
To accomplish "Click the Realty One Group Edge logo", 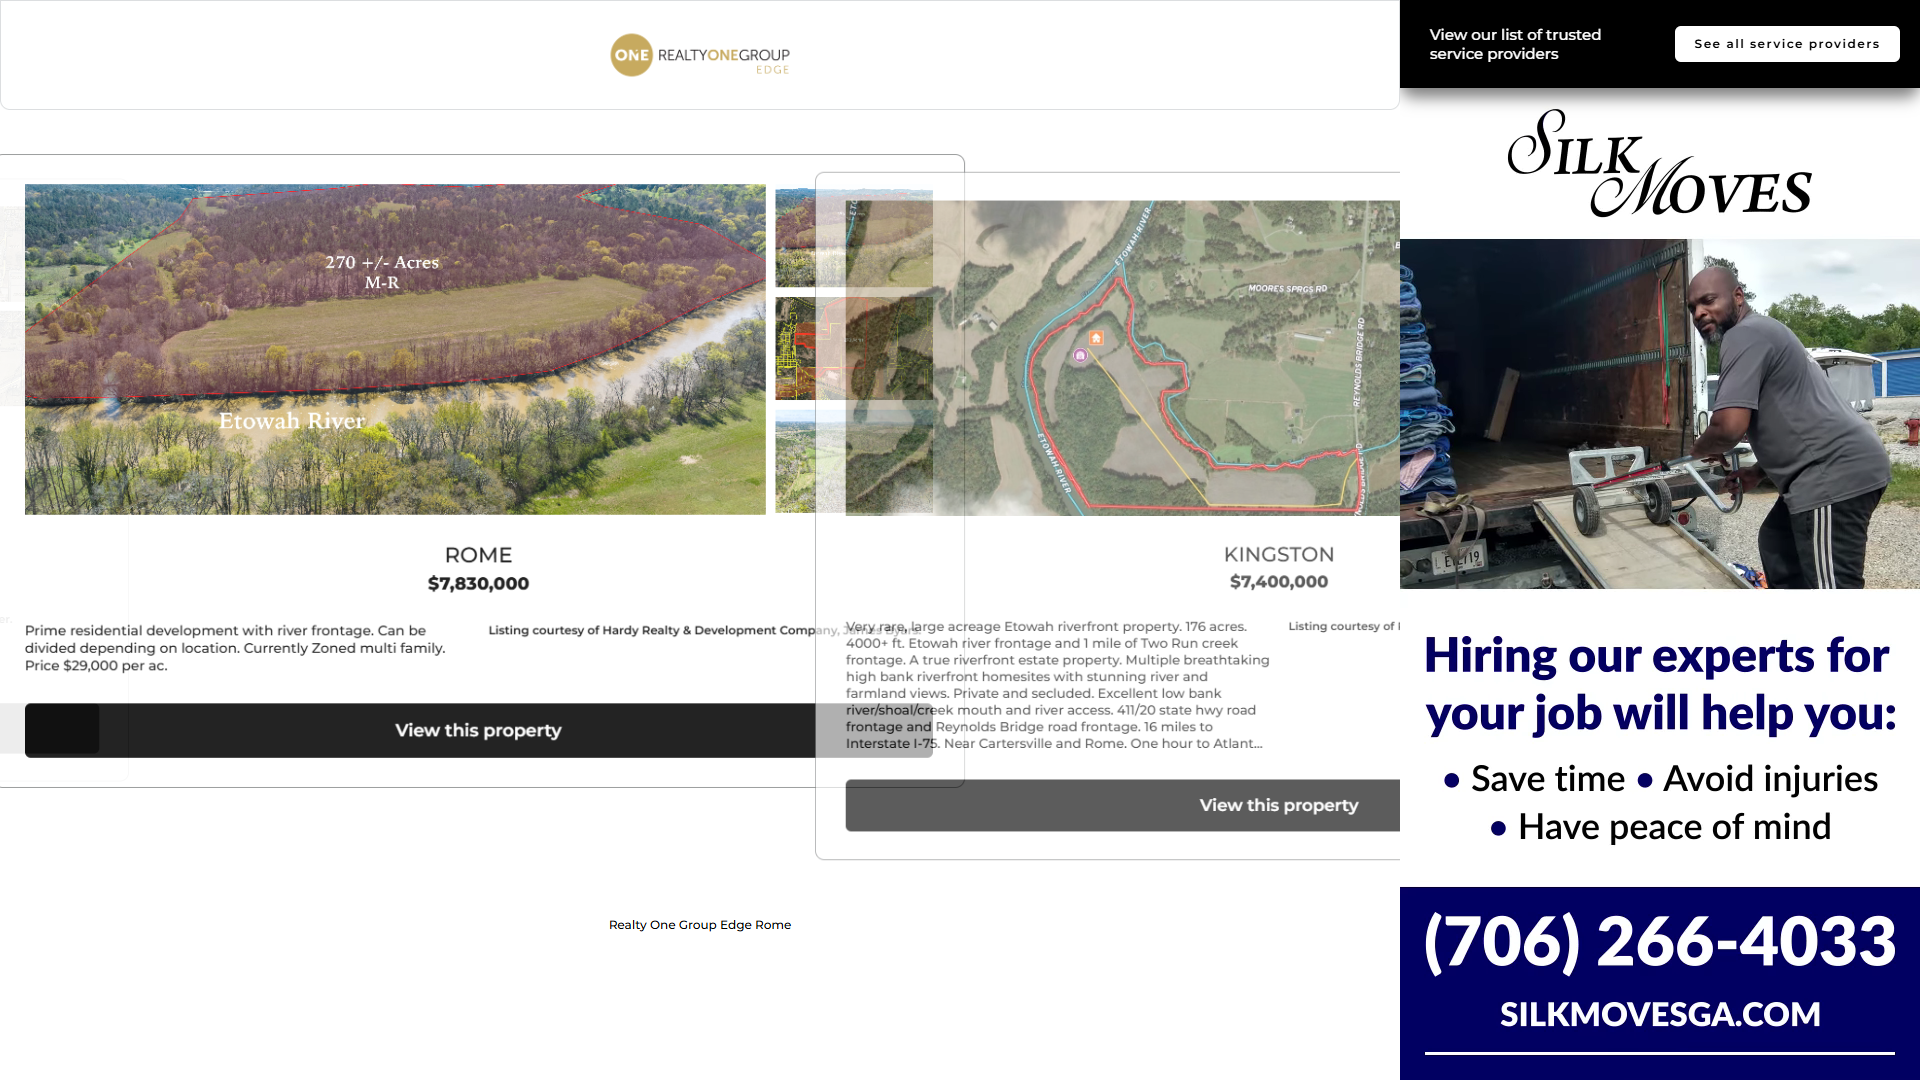I will [x=700, y=56].
